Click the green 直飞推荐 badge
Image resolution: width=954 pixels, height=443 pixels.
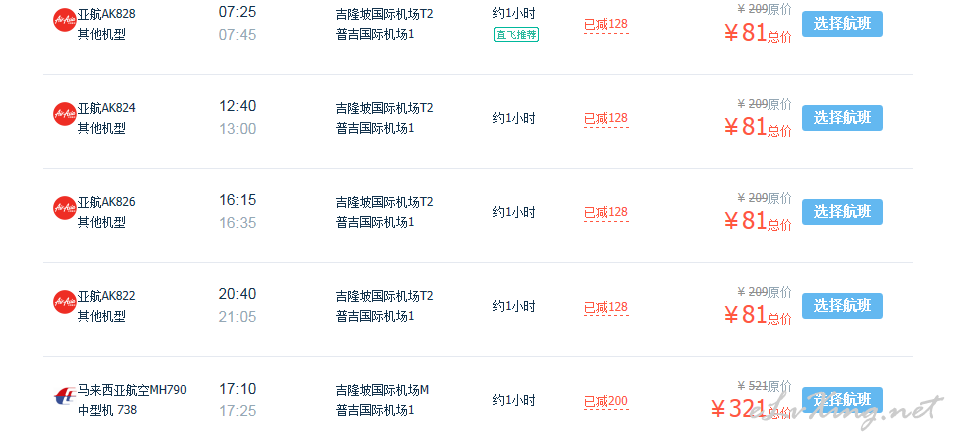point(517,35)
